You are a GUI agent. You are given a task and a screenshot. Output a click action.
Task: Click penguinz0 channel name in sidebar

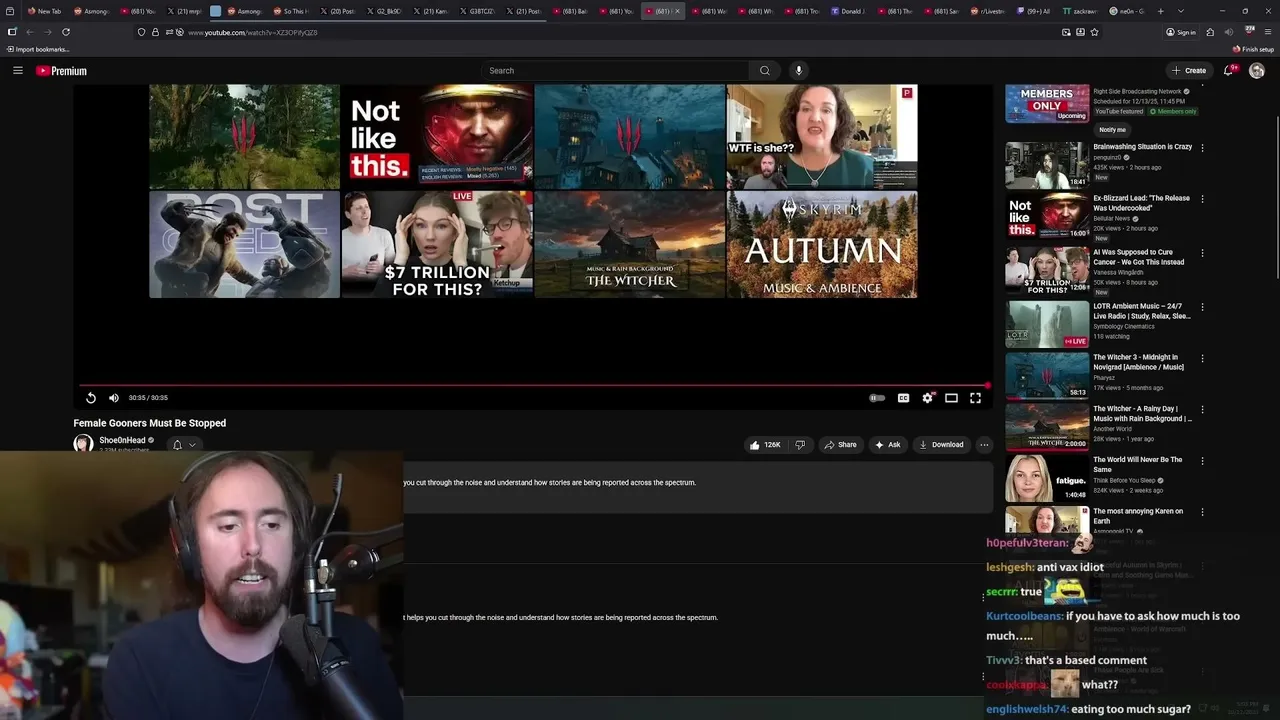click(1107, 157)
